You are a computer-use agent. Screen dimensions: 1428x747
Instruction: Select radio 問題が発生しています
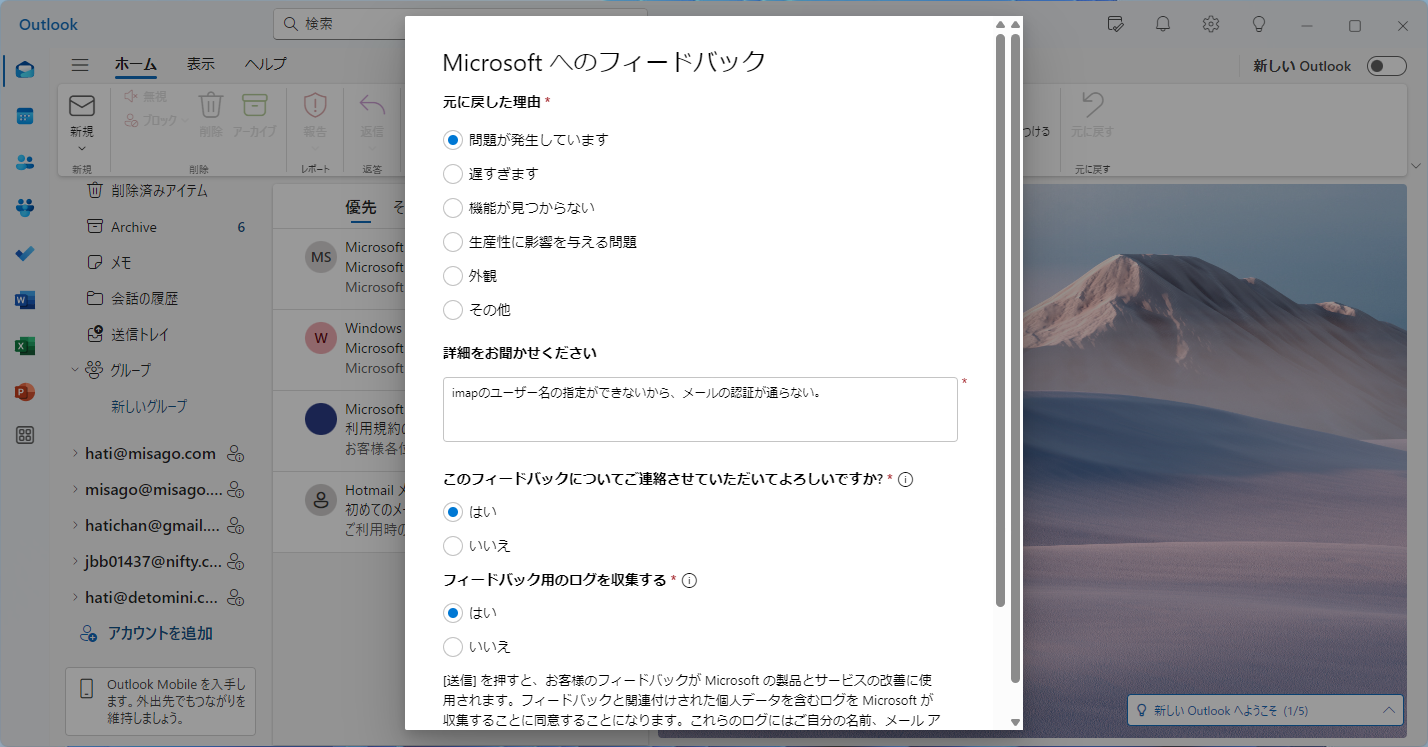pos(453,140)
